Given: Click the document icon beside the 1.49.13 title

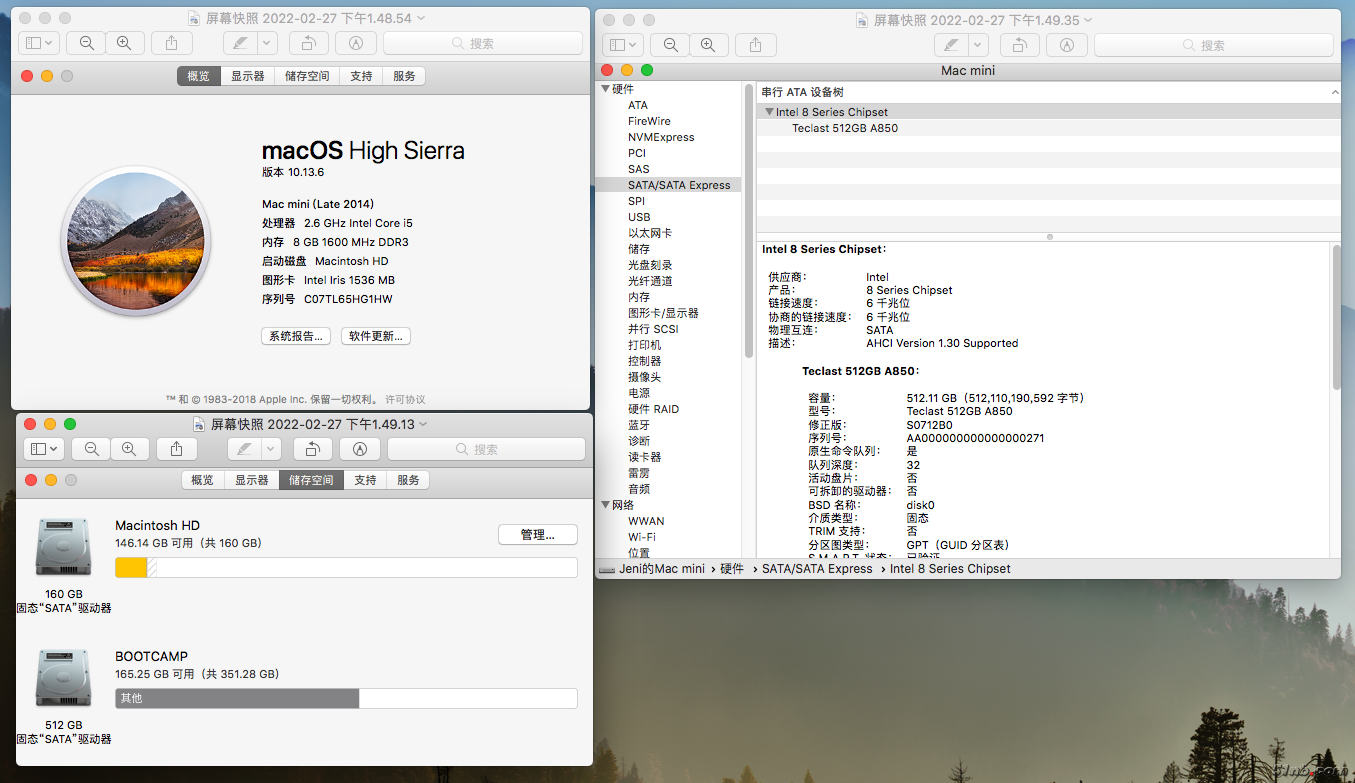Looking at the screenshot, I should (x=199, y=424).
